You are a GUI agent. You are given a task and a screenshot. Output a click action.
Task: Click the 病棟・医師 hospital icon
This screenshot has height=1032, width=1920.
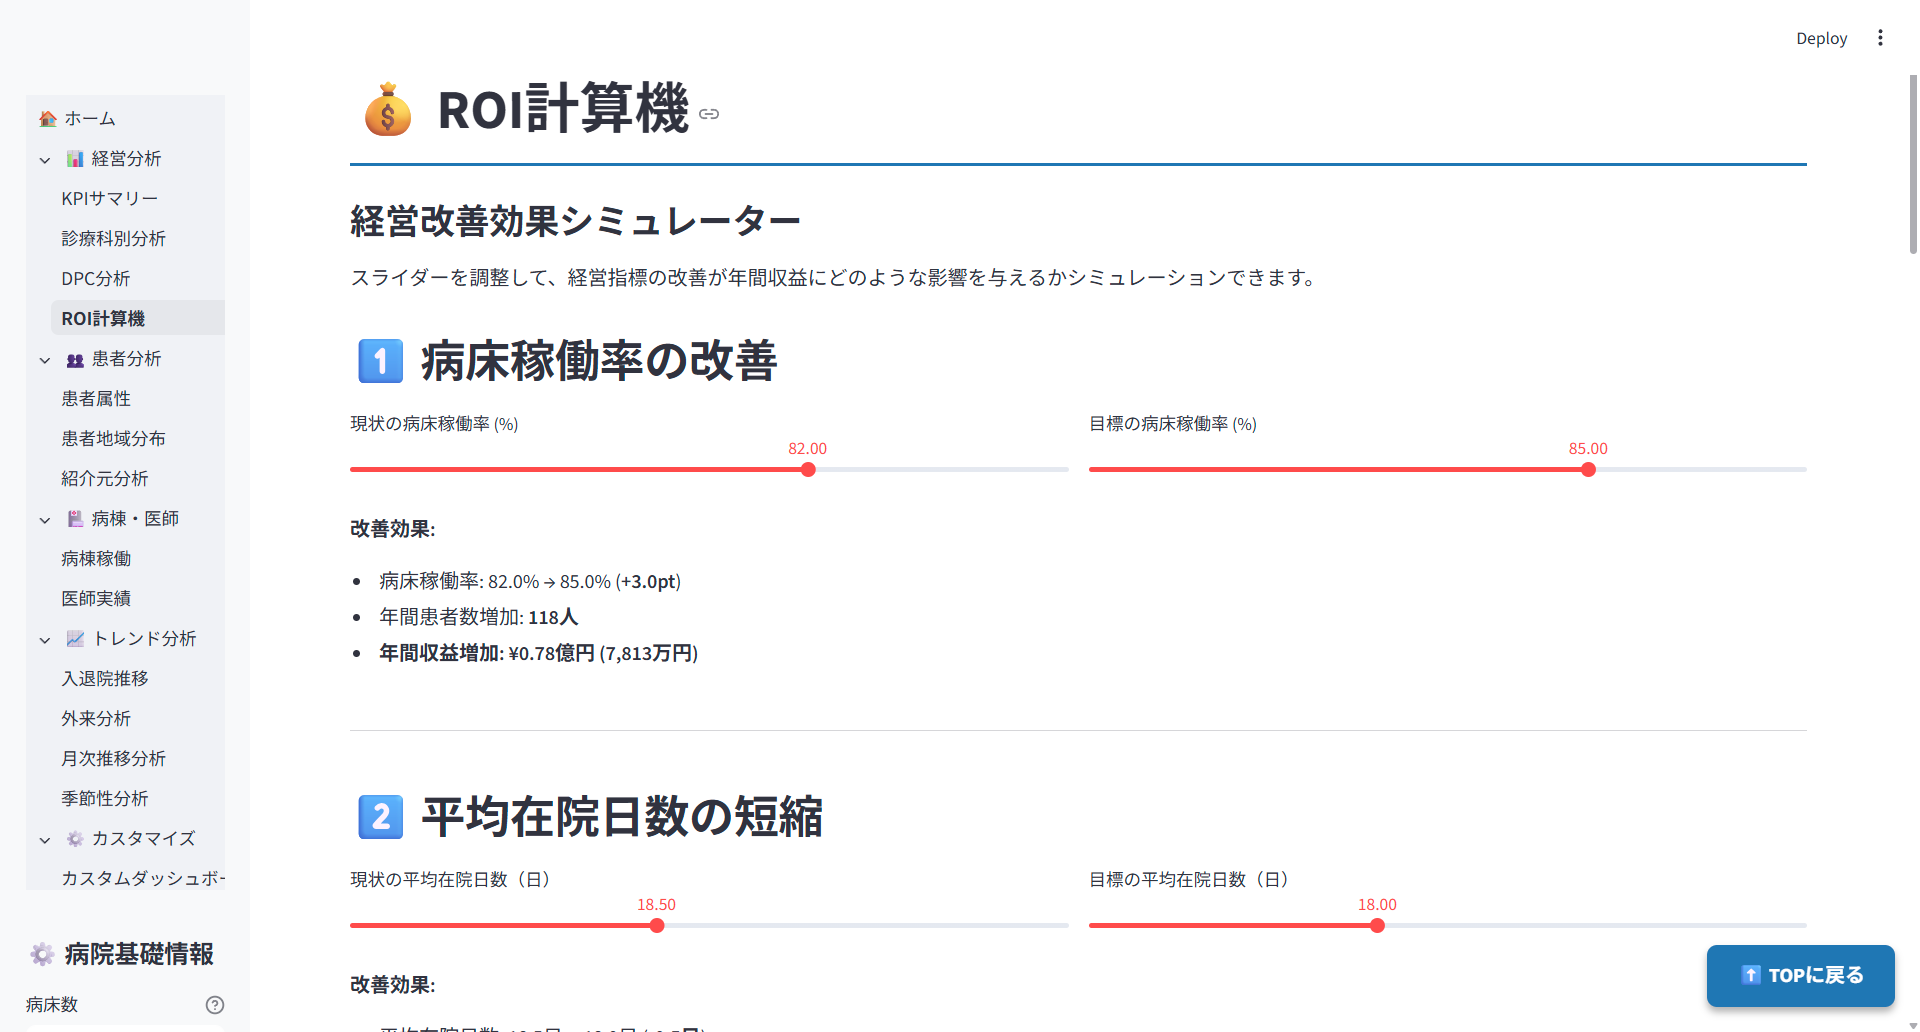click(x=75, y=518)
